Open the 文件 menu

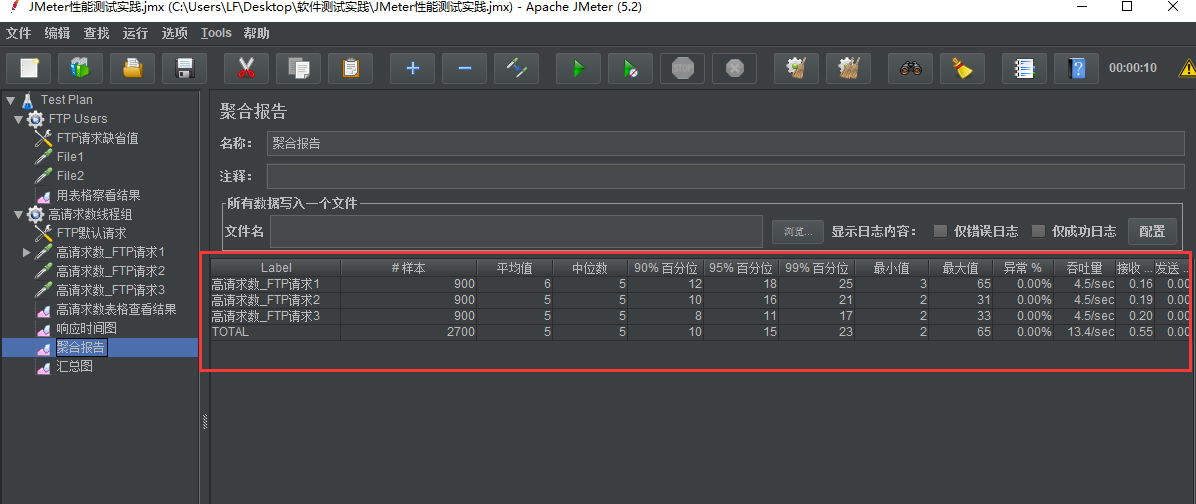coord(18,34)
